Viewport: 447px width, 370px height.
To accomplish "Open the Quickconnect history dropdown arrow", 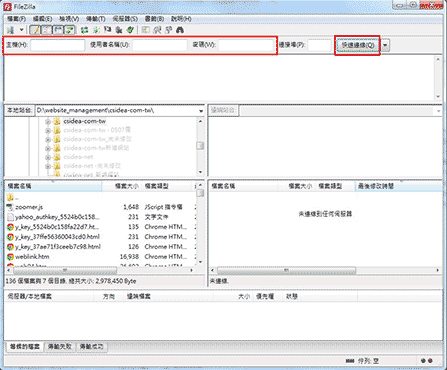I will point(385,45).
